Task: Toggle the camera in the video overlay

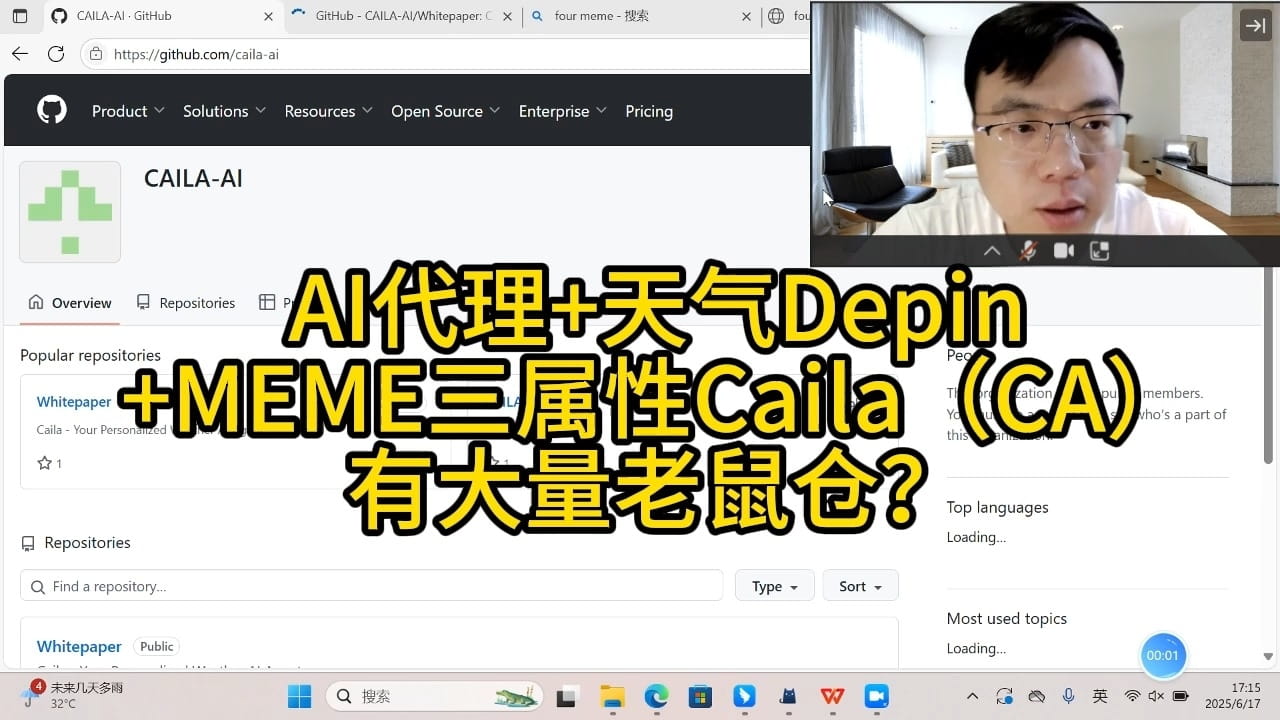Action: click(x=1063, y=250)
